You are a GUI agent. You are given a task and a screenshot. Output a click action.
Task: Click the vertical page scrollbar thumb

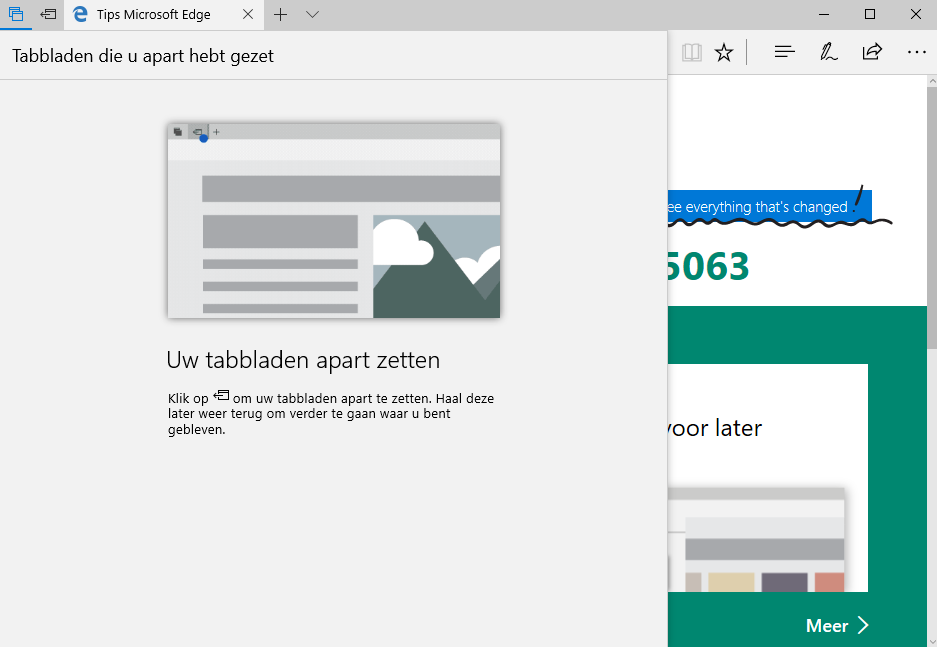931,220
